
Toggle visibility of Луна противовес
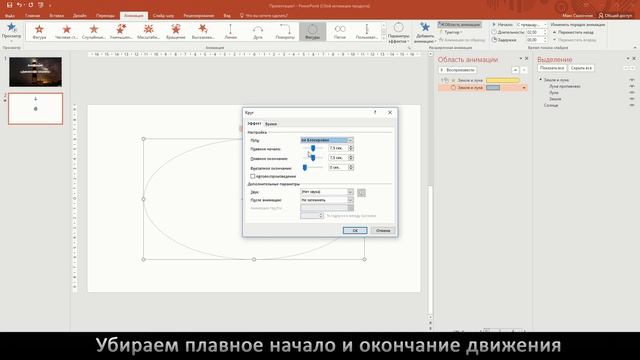click(632, 87)
